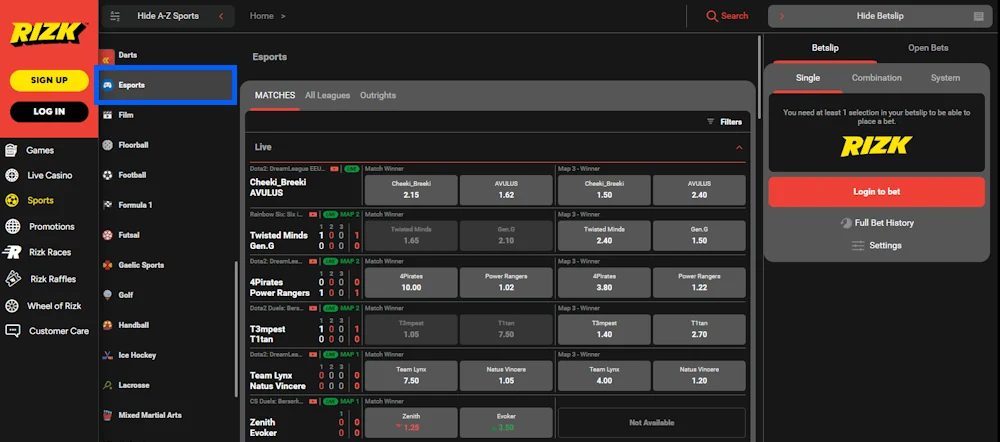Select T1tan Map 3 winner 2.70

699,329
